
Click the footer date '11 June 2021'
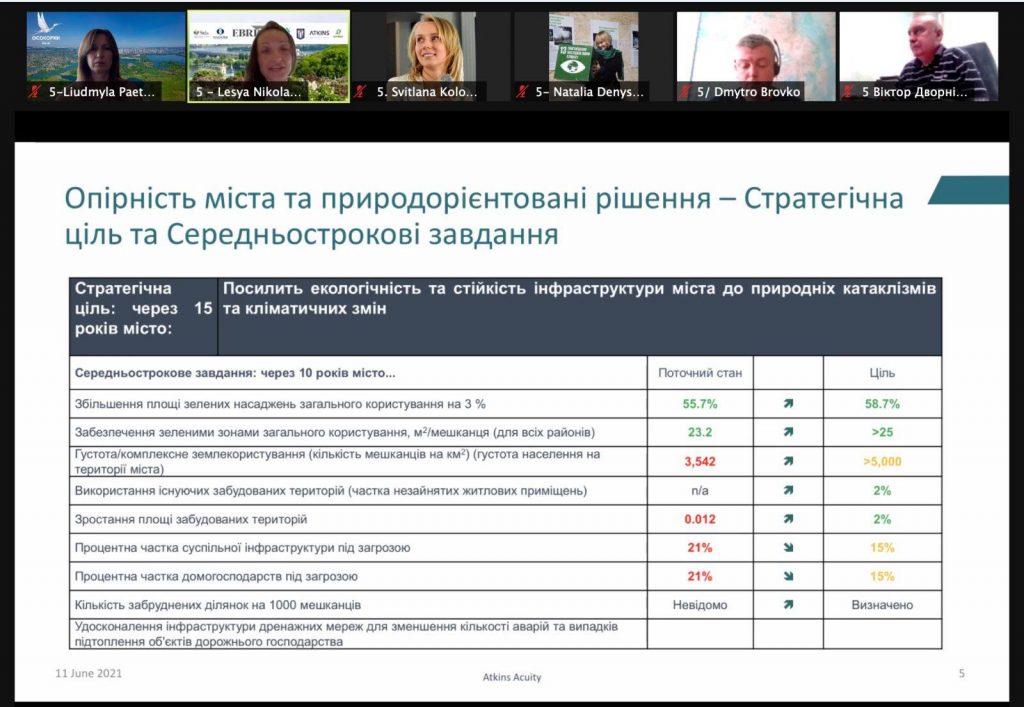[x=89, y=673]
